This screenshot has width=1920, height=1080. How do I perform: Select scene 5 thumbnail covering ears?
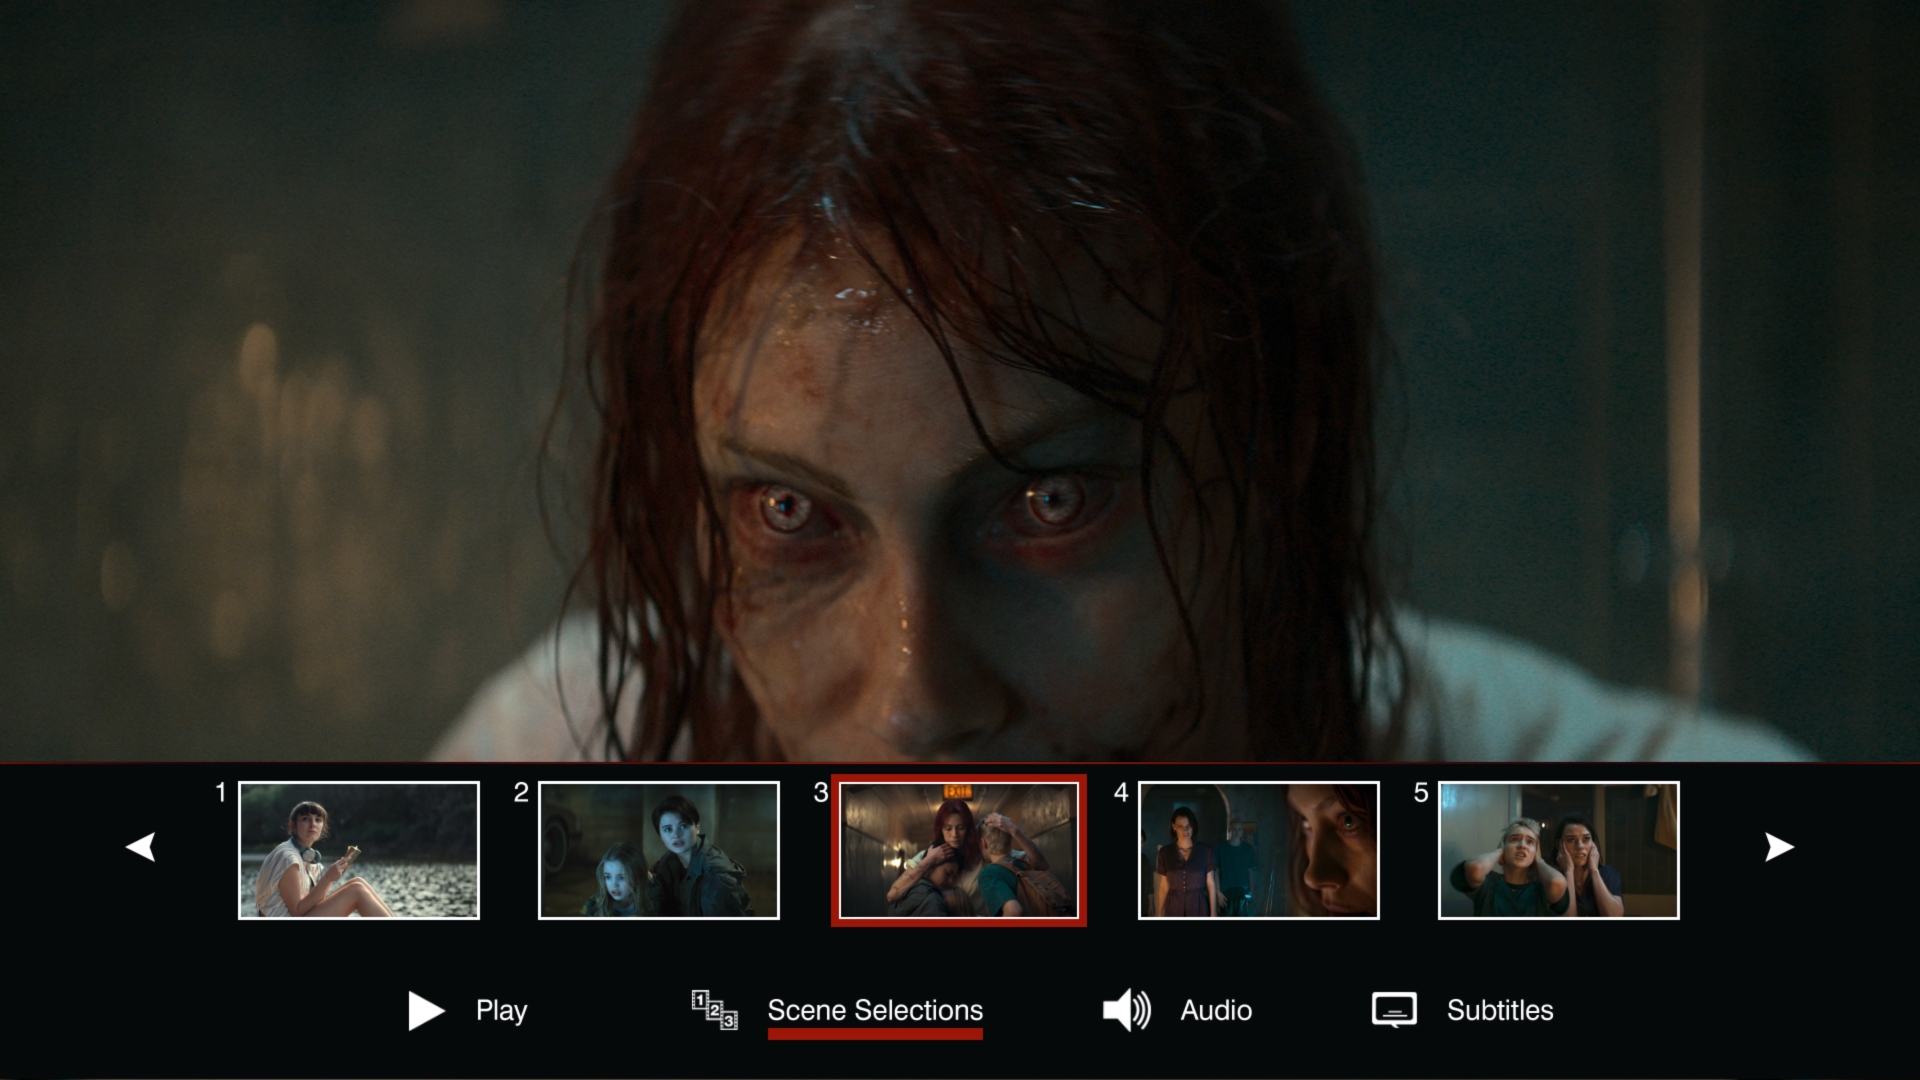[1559, 850]
